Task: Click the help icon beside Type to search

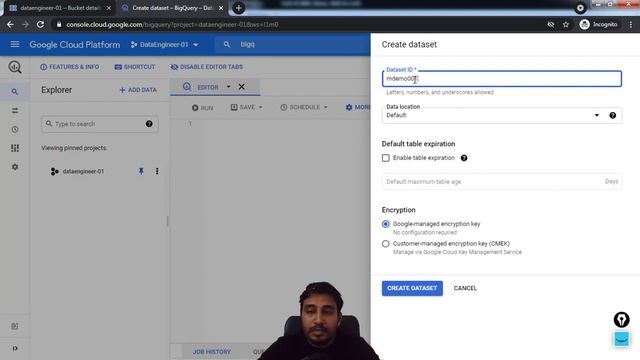Action: click(x=149, y=124)
